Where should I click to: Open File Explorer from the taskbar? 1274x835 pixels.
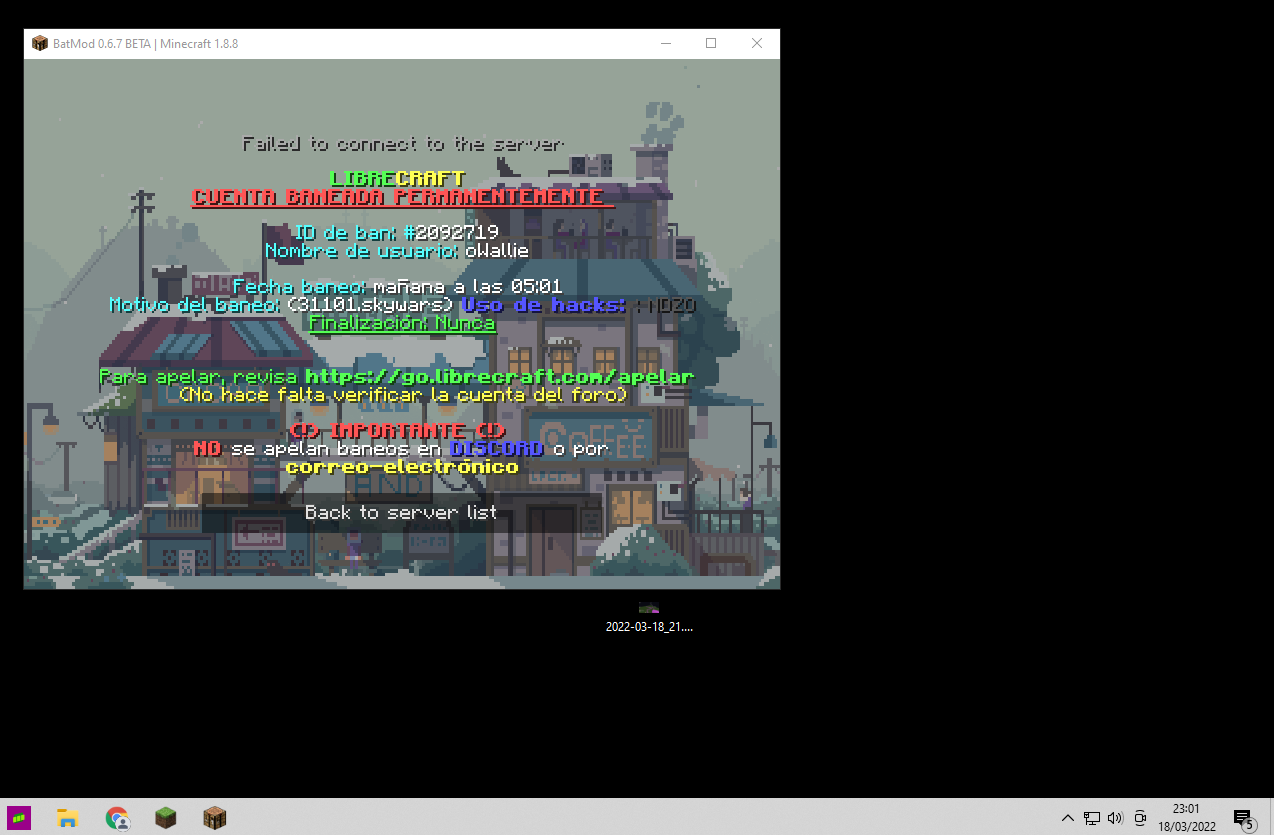(x=68, y=818)
